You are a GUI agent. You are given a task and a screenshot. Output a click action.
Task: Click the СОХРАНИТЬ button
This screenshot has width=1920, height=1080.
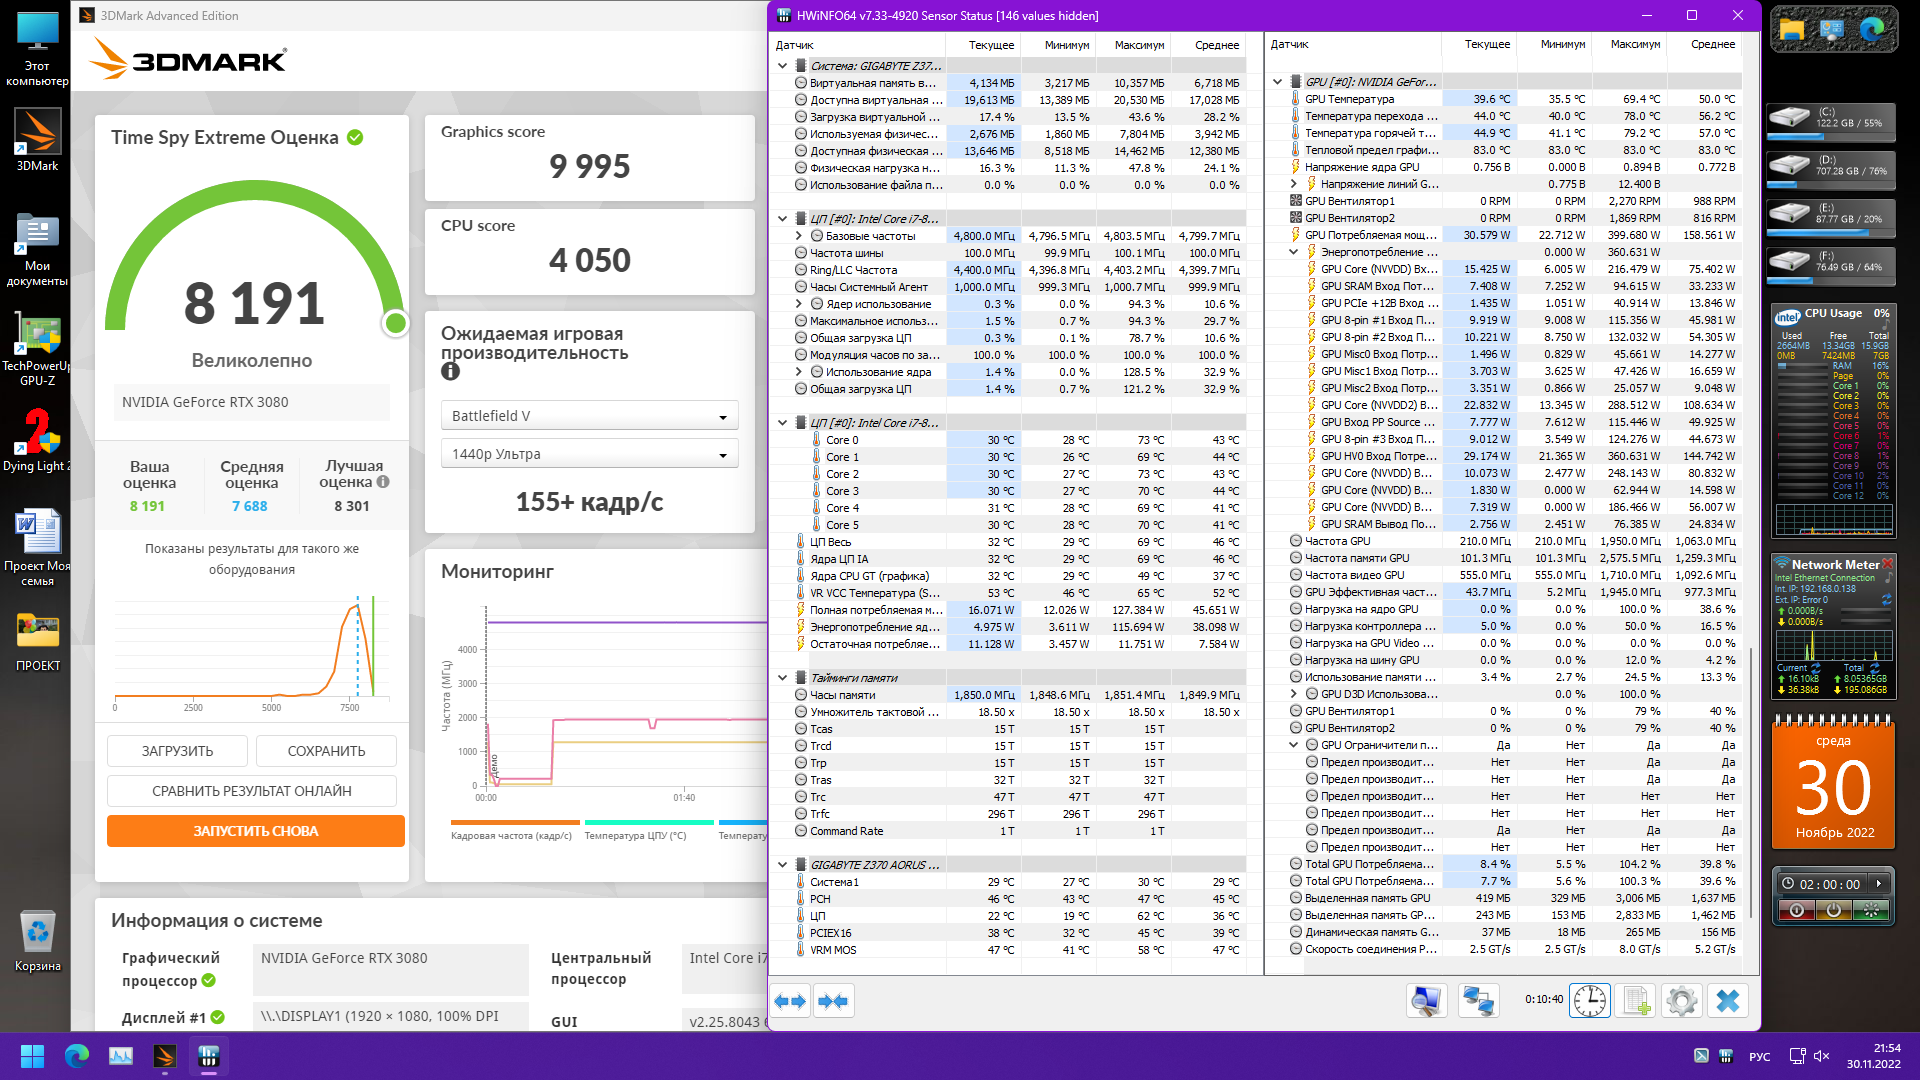(x=326, y=751)
